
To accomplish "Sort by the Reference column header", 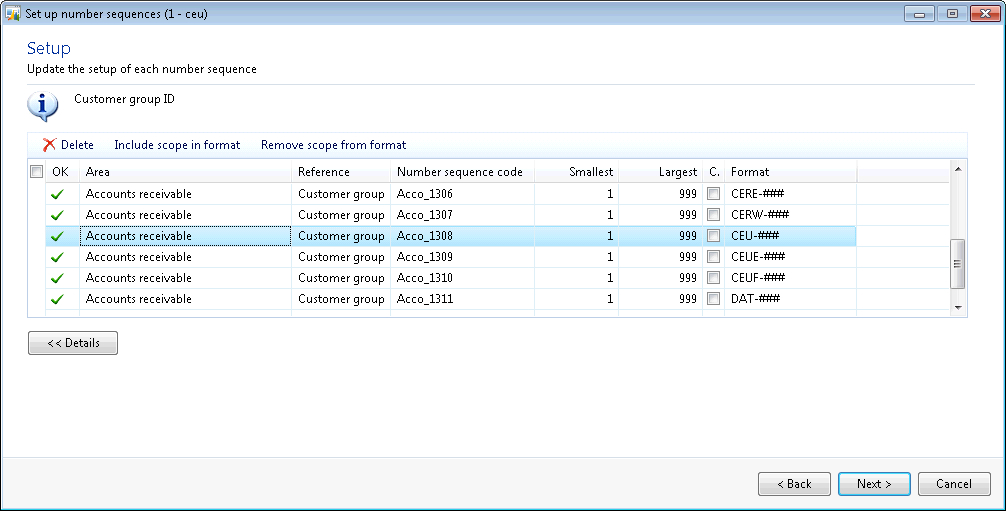I will (341, 172).
